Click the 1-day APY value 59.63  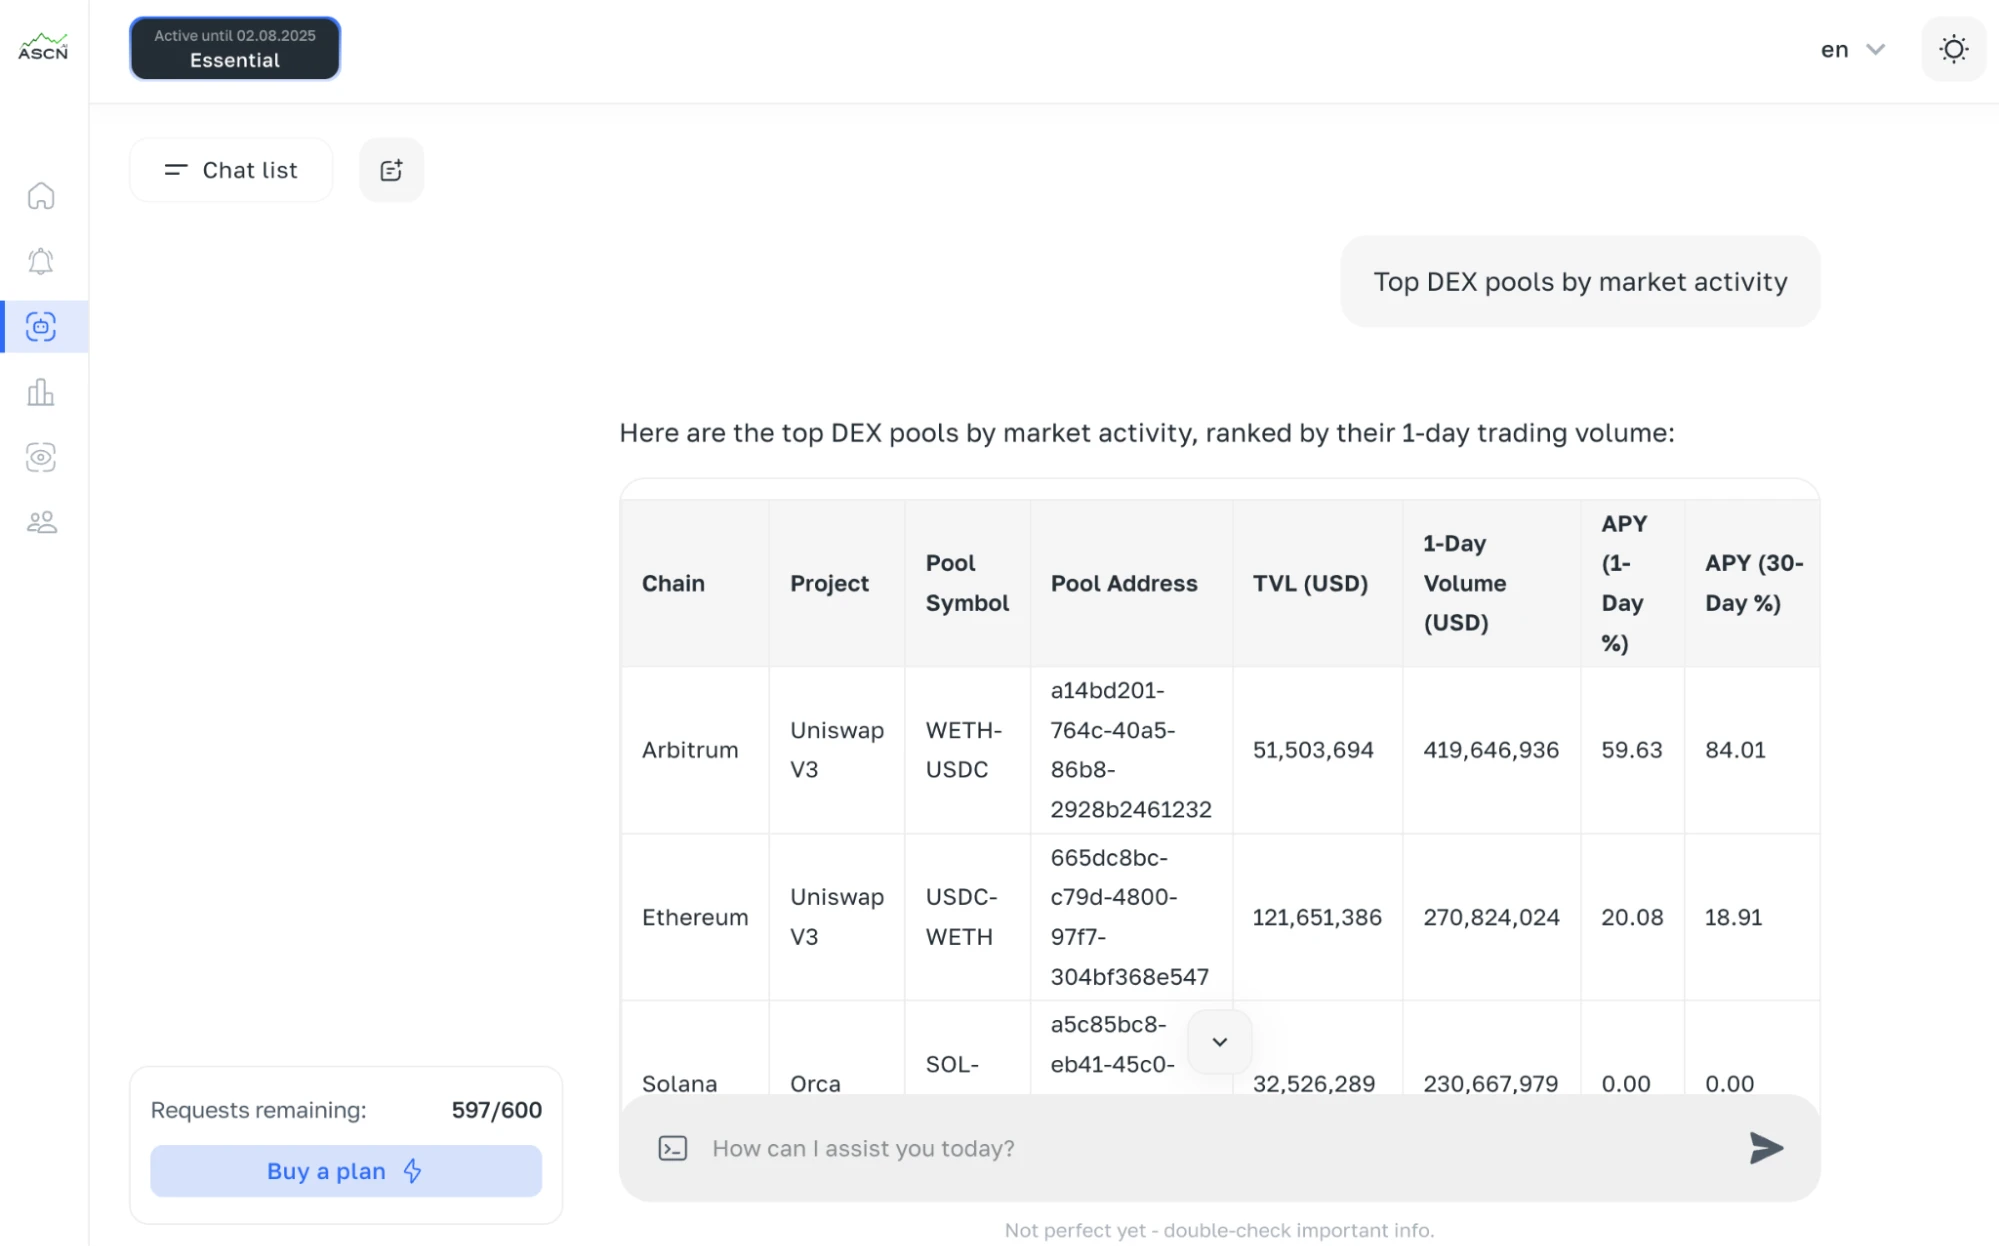pyautogui.click(x=1631, y=750)
